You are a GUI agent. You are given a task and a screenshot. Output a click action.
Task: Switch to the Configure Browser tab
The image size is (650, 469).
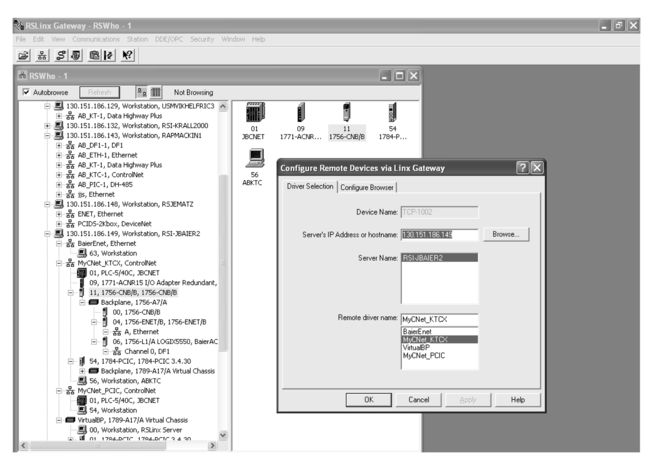[367, 187]
